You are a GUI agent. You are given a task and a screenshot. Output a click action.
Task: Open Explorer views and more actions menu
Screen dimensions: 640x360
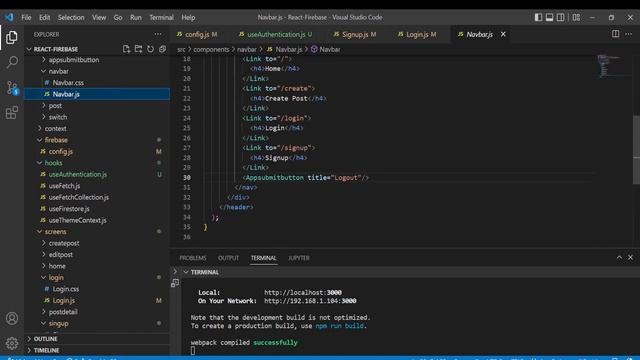tap(158, 34)
